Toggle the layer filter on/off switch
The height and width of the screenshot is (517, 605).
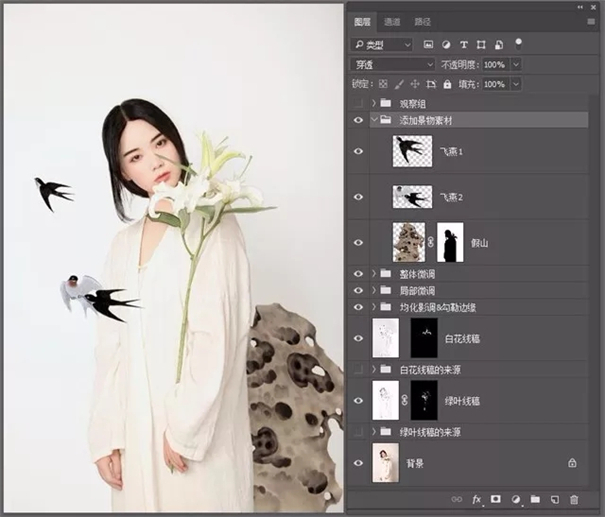click(x=518, y=43)
